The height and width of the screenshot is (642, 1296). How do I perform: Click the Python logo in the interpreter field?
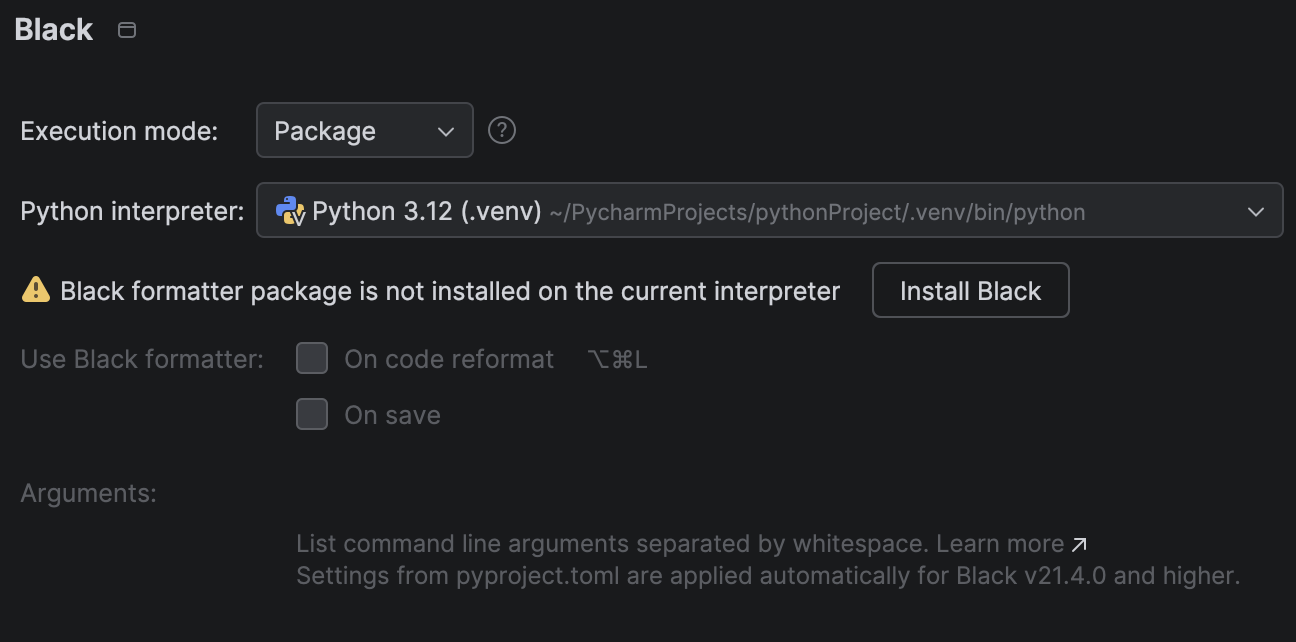(x=289, y=210)
